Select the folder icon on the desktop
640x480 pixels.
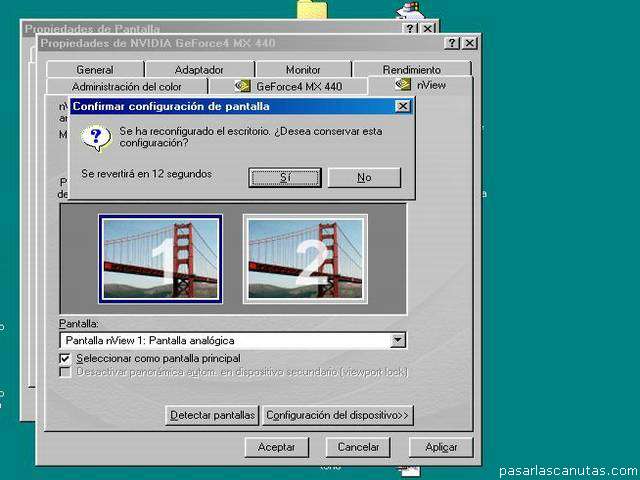(x=312, y=9)
